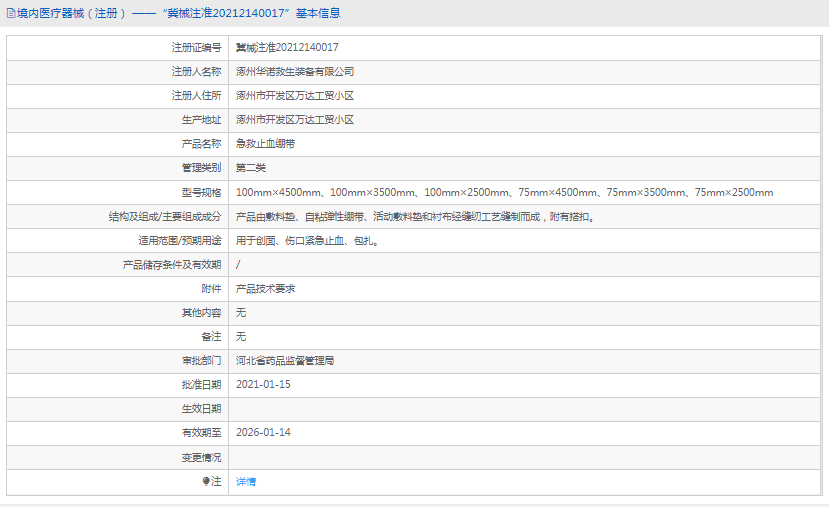Select expiry date 2026-01-14
The image size is (829, 507).
(x=263, y=432)
